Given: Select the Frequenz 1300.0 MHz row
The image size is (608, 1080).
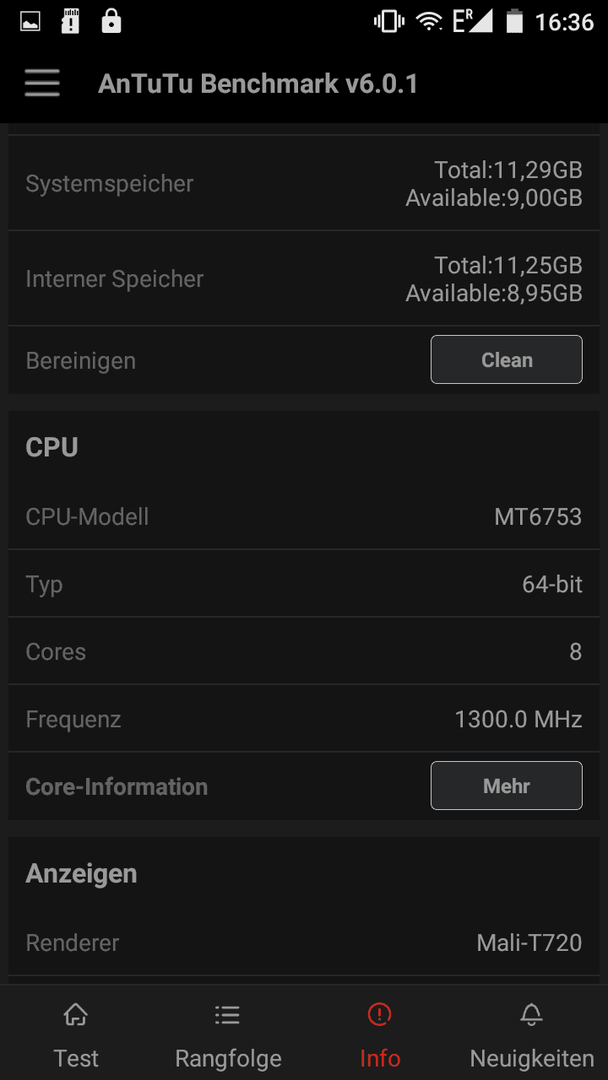Looking at the screenshot, I should 304,719.
